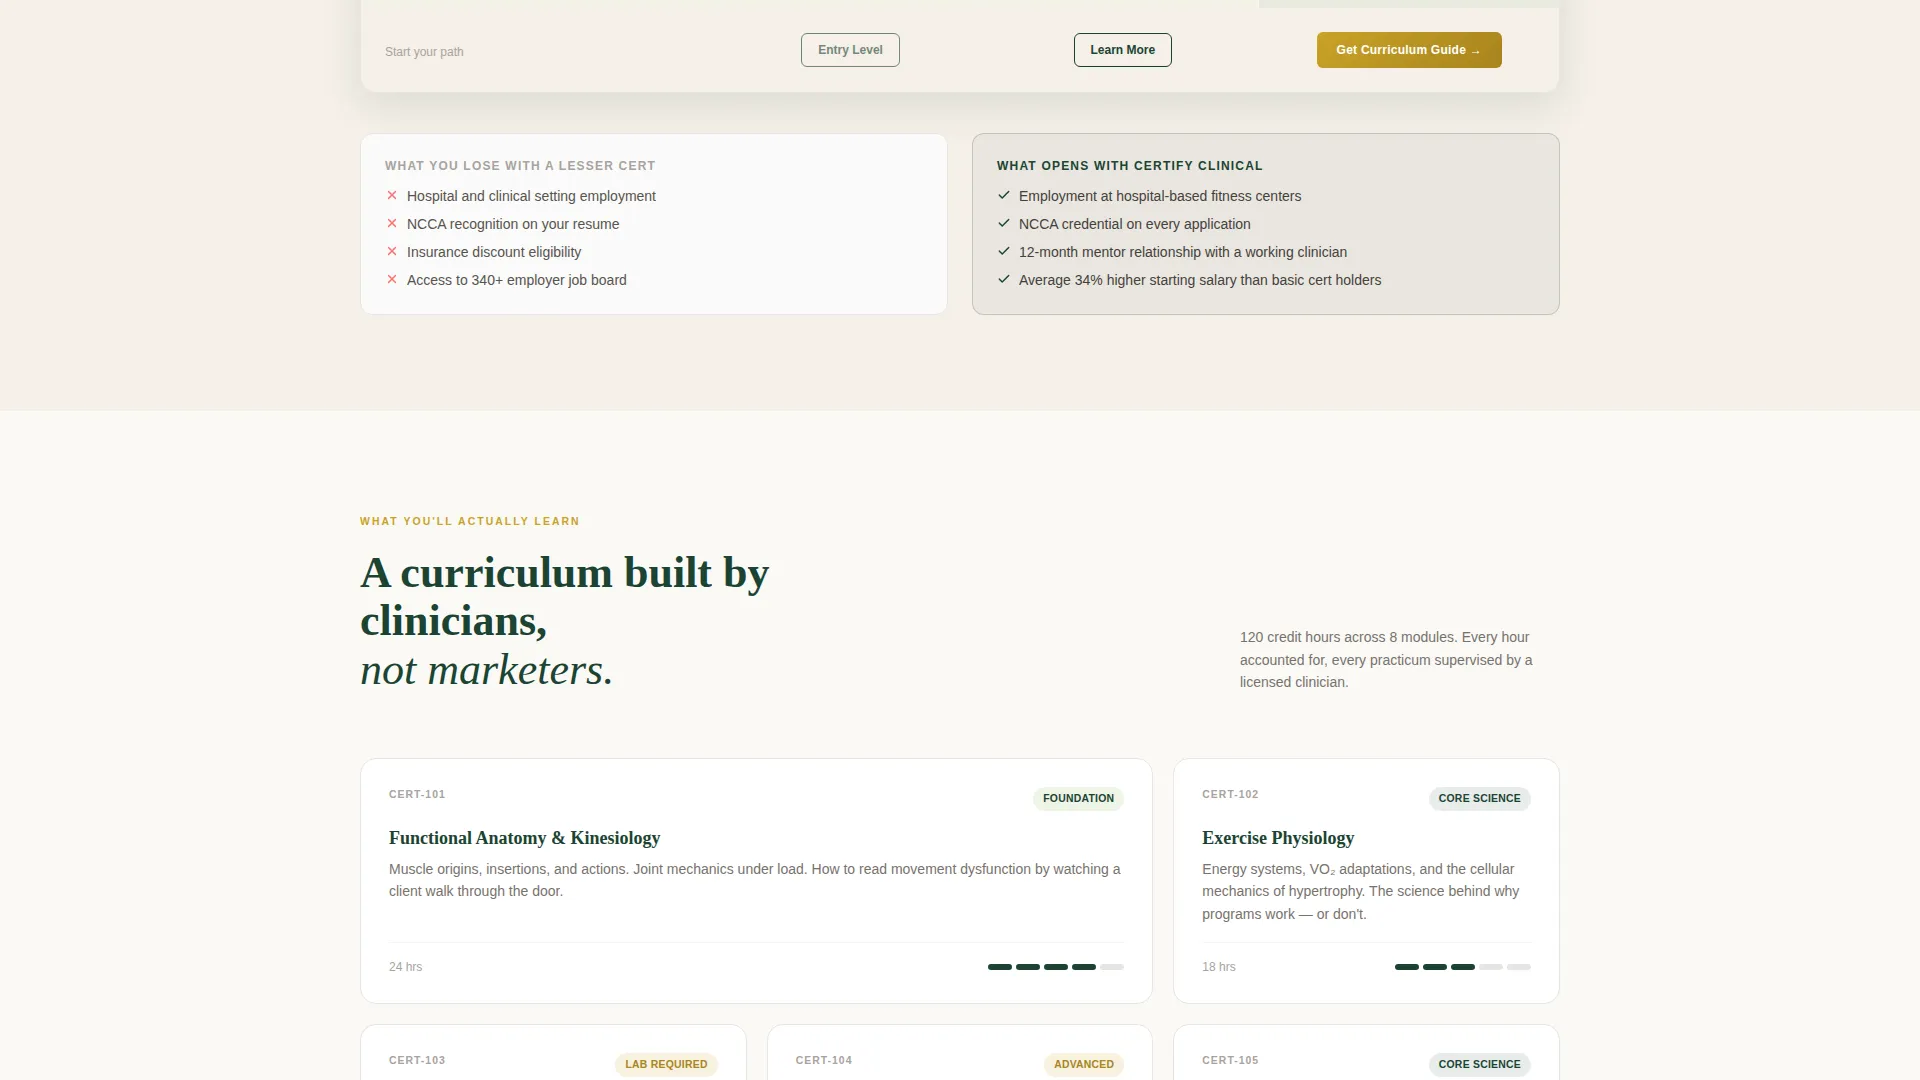Click the difficulty bar on Functional Anatomy card
The height and width of the screenshot is (1080, 1920).
tap(1055, 967)
